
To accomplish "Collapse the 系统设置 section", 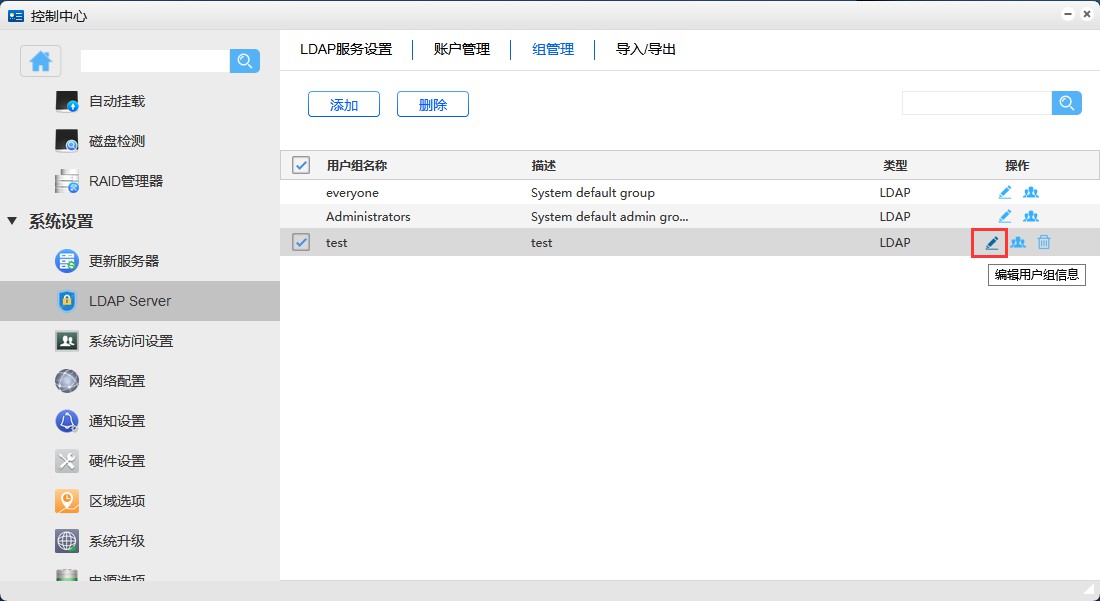I will coord(13,221).
